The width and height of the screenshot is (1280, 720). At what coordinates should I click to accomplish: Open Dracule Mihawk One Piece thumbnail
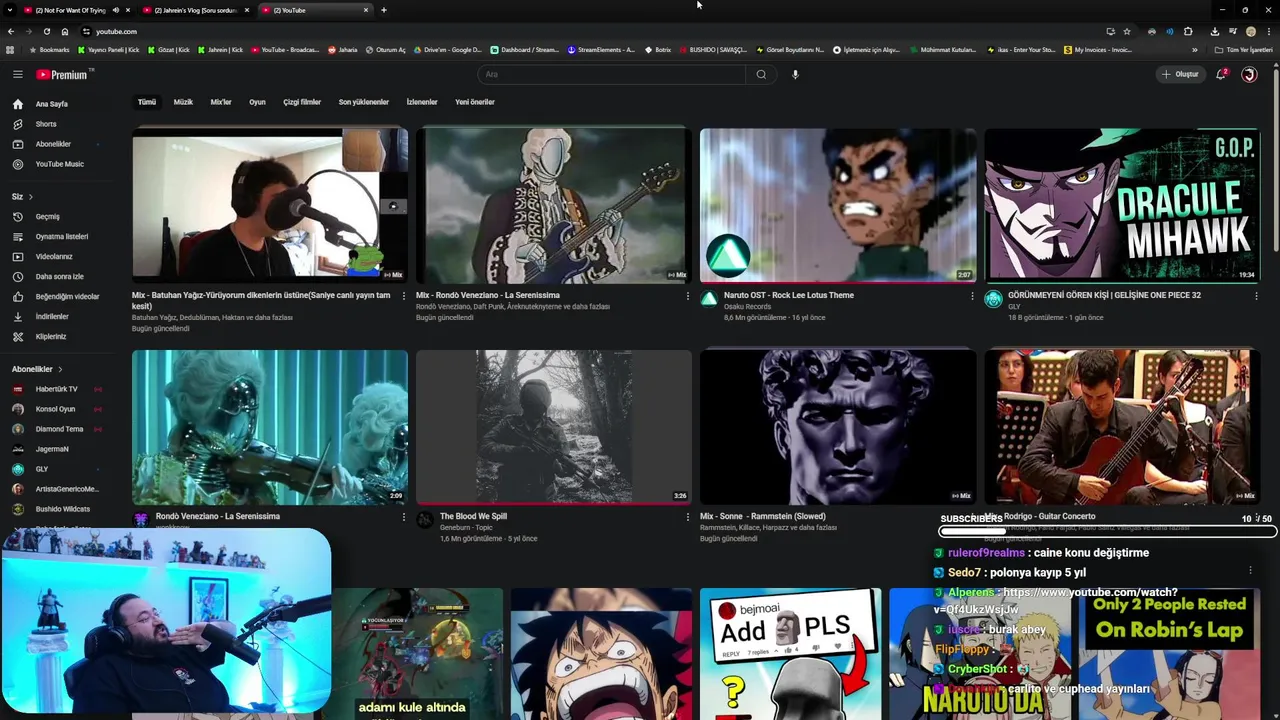[x=1122, y=205]
